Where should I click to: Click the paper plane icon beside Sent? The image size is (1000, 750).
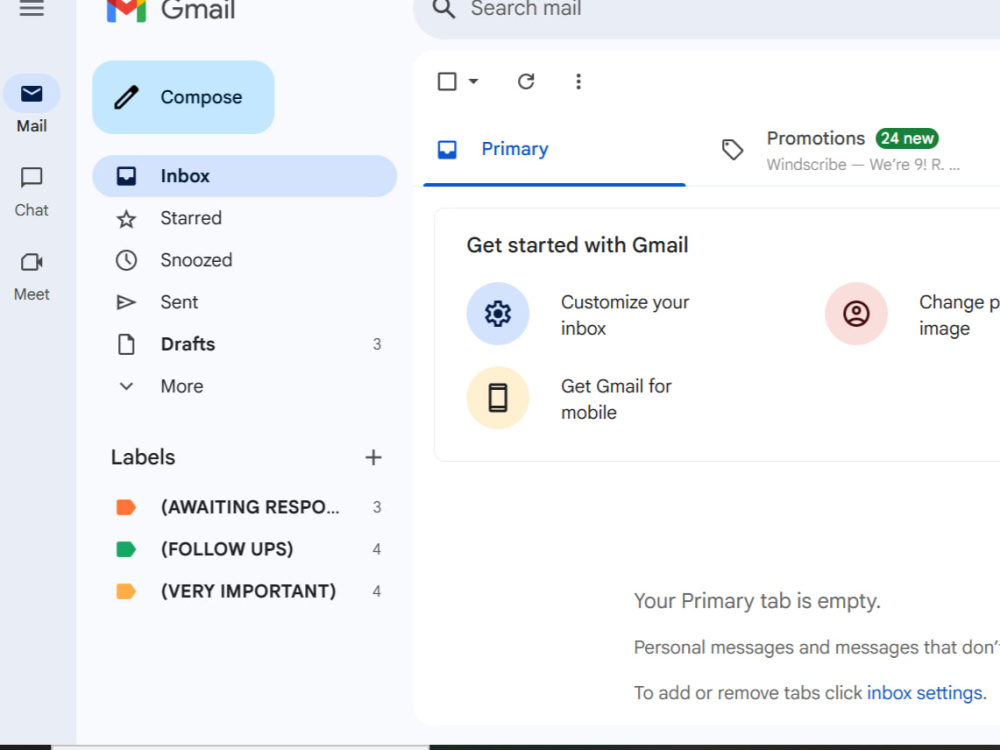pos(126,302)
